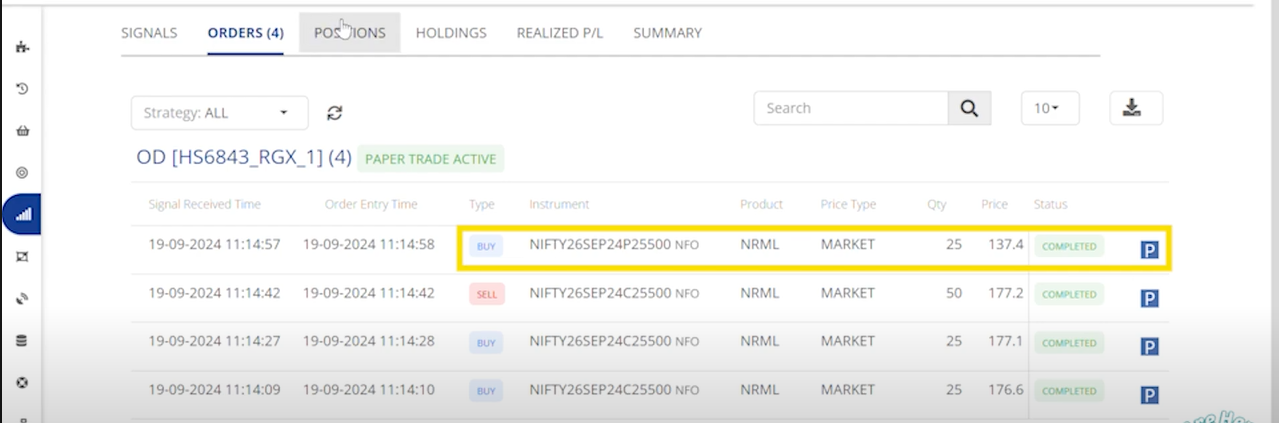Open the Strategy: ALL dropdown
The height and width of the screenshot is (423, 1279).
pyautogui.click(x=219, y=113)
